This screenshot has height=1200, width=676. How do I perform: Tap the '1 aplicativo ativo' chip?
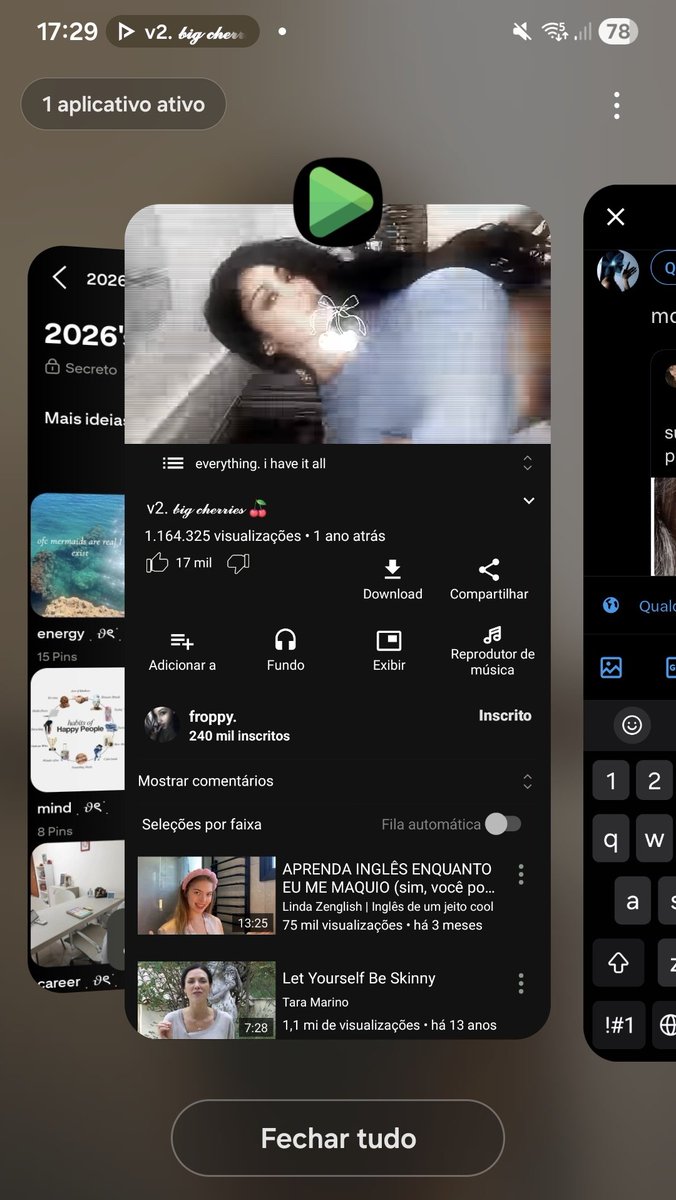click(123, 104)
